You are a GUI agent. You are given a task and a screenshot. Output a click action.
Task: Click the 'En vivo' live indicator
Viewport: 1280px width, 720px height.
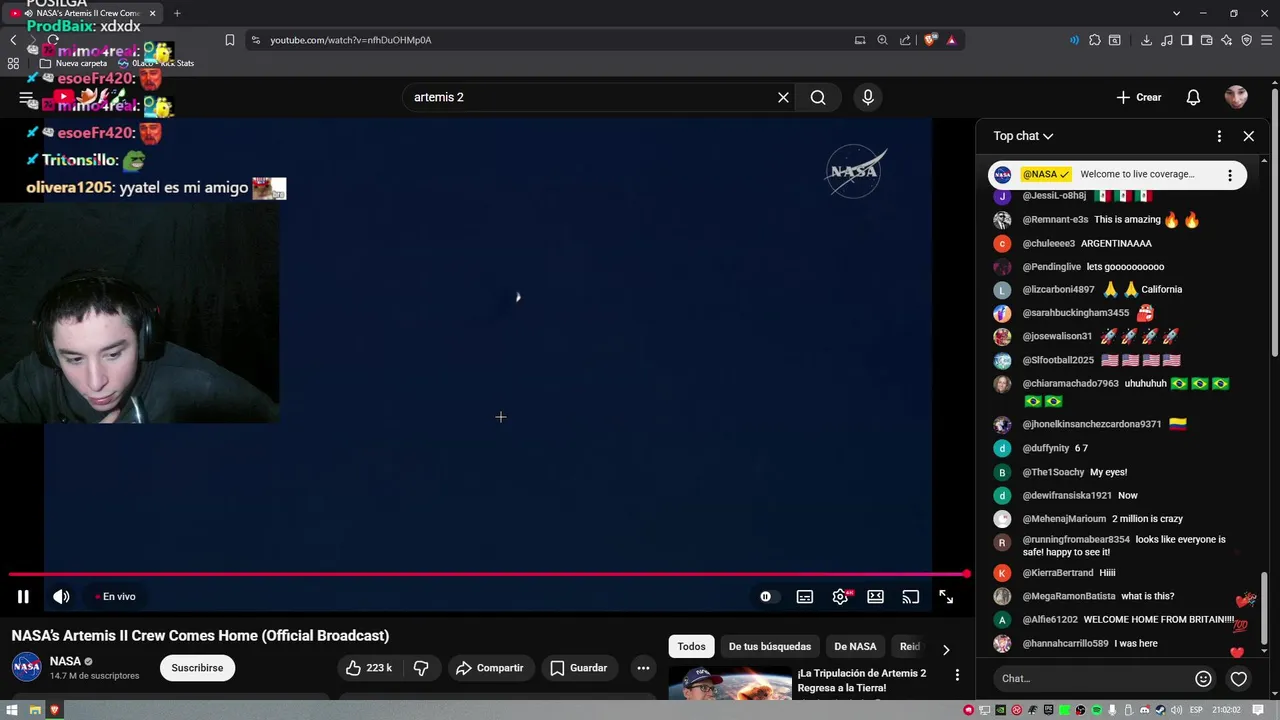pyautogui.click(x=116, y=597)
